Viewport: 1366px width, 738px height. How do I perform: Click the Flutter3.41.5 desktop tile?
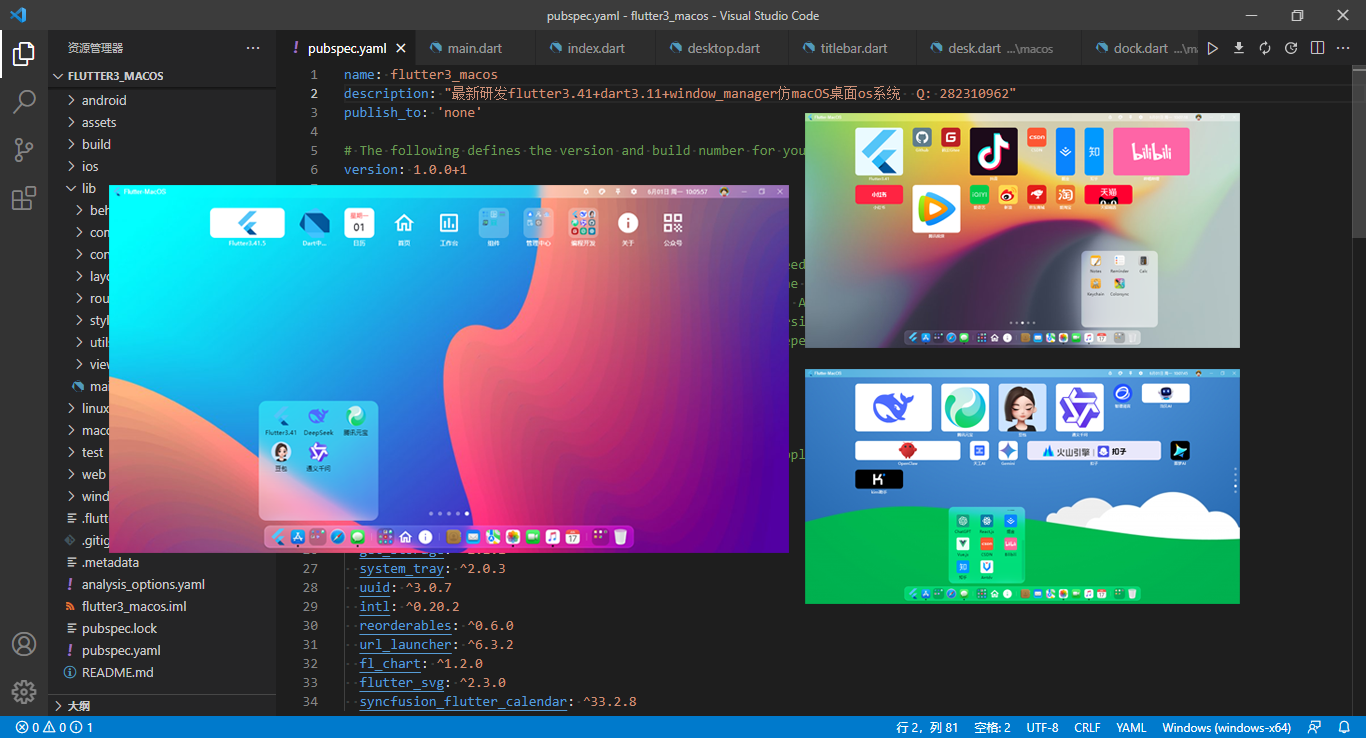tap(247, 223)
